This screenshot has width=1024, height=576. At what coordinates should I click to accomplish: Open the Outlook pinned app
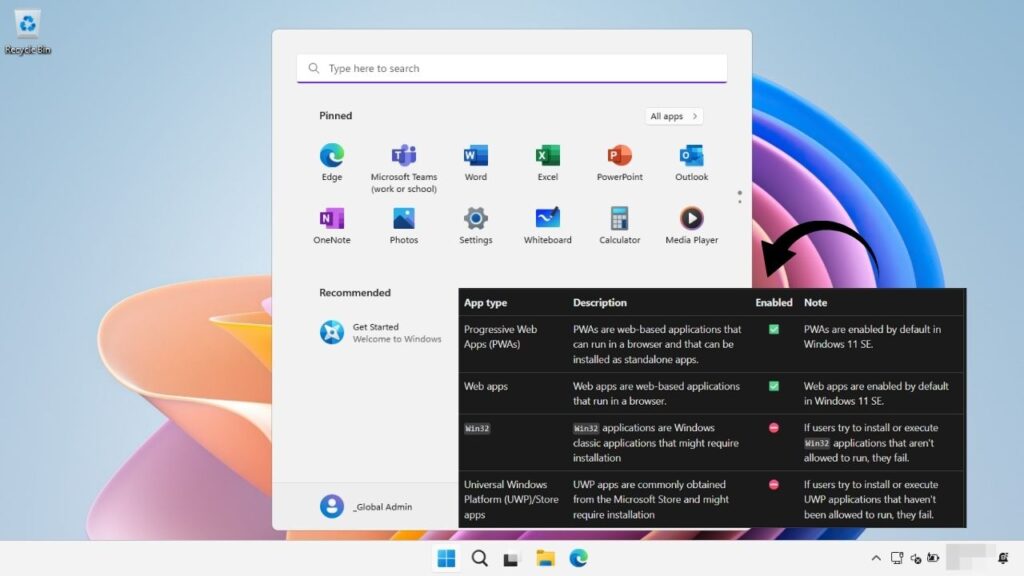pos(691,162)
